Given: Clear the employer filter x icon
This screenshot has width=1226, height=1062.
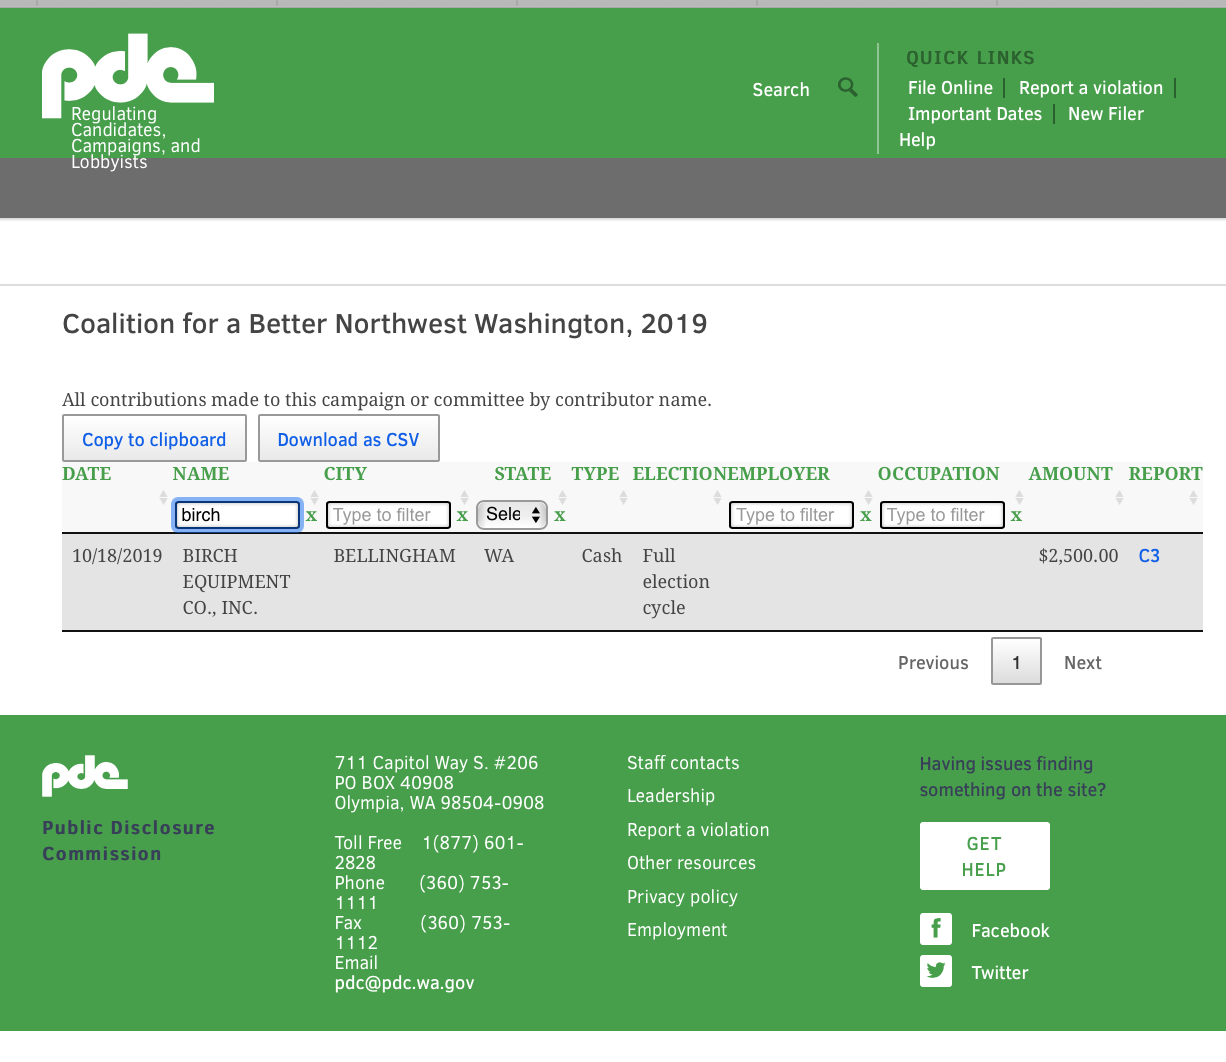Looking at the screenshot, I should click(x=865, y=516).
